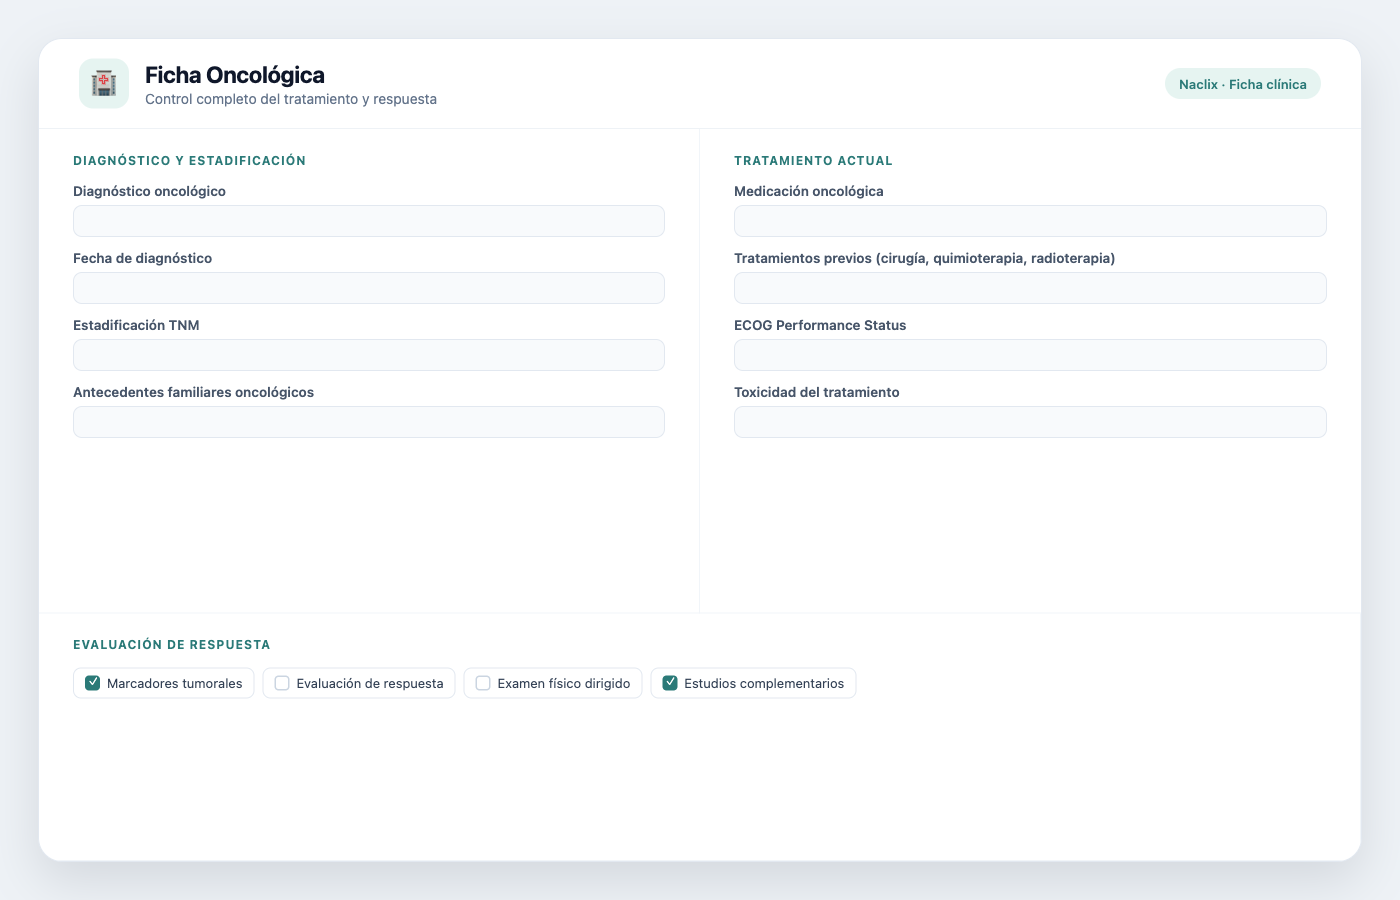Click the Naclix · Ficha clínica badge
This screenshot has height=900, width=1400.
pyautogui.click(x=1242, y=84)
